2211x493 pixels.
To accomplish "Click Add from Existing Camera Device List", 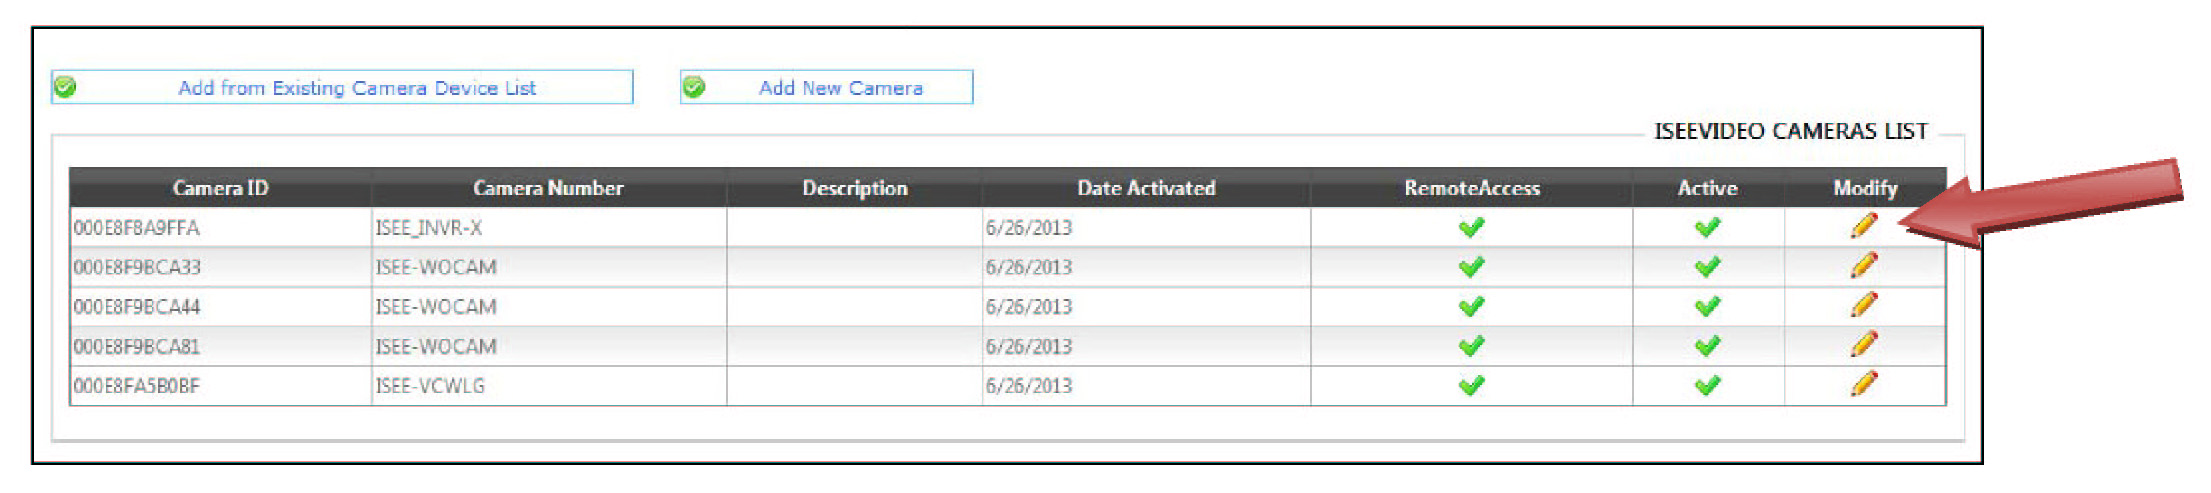I will (356, 88).
